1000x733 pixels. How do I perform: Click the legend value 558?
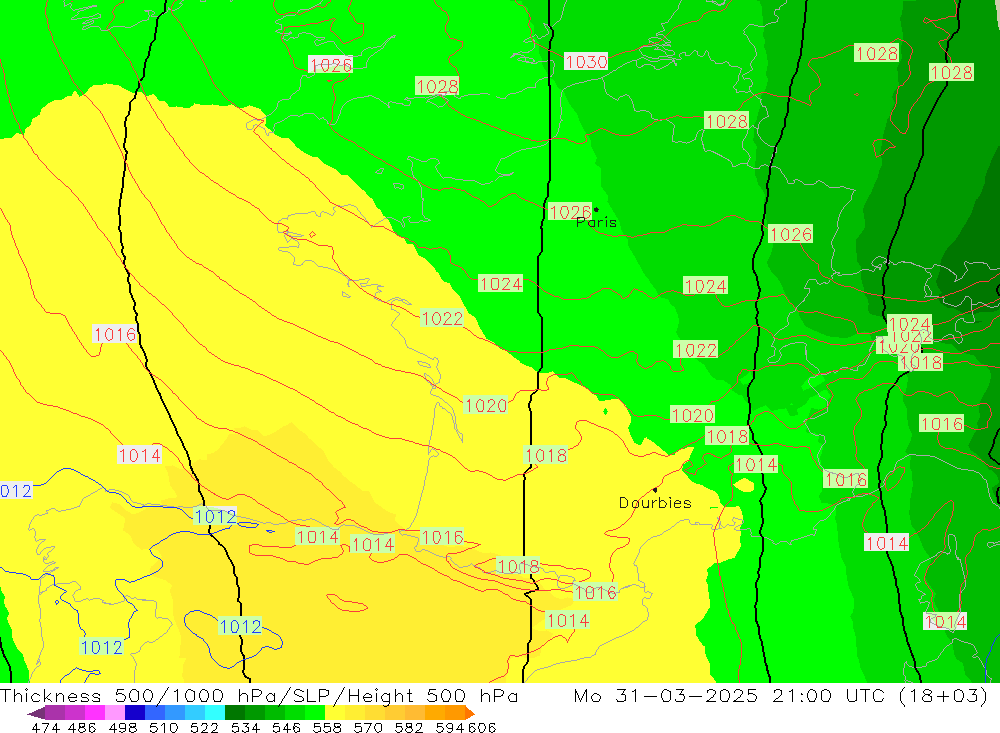coord(327,727)
